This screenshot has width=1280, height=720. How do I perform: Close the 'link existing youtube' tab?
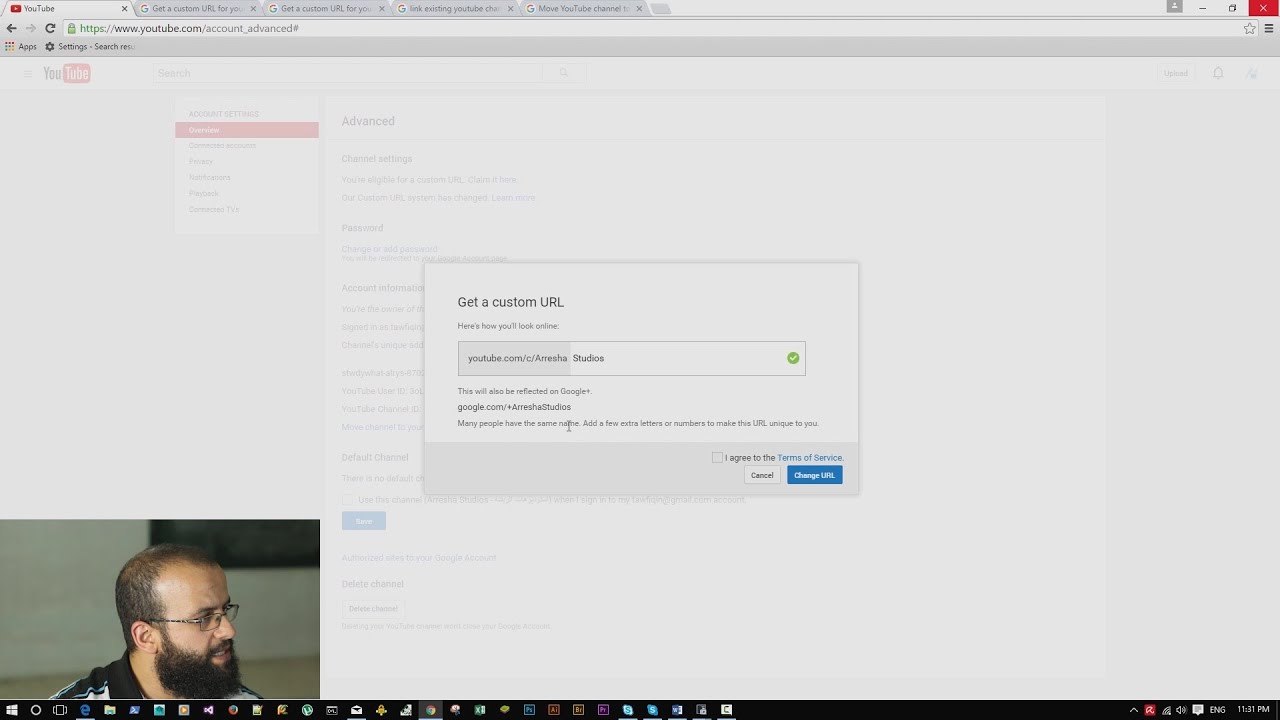point(510,9)
